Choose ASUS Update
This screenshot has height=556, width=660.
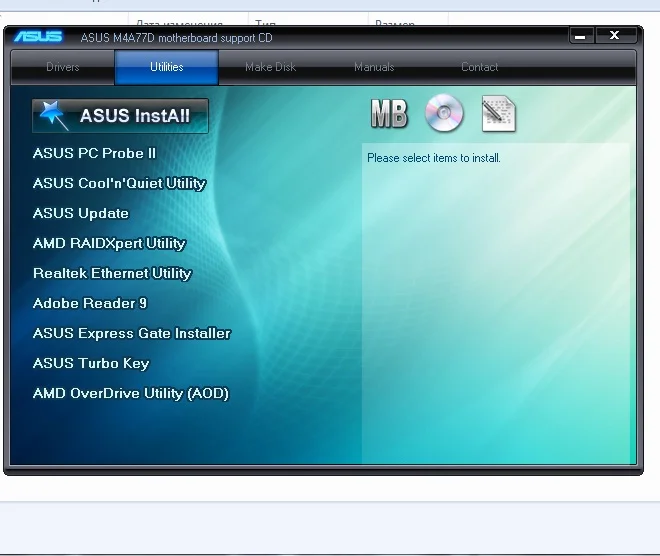(x=81, y=213)
